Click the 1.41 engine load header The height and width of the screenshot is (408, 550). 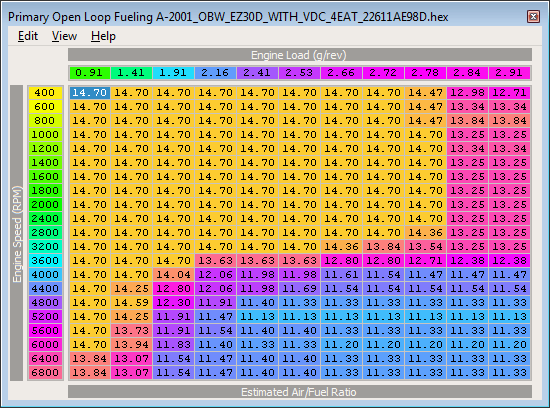(132, 73)
